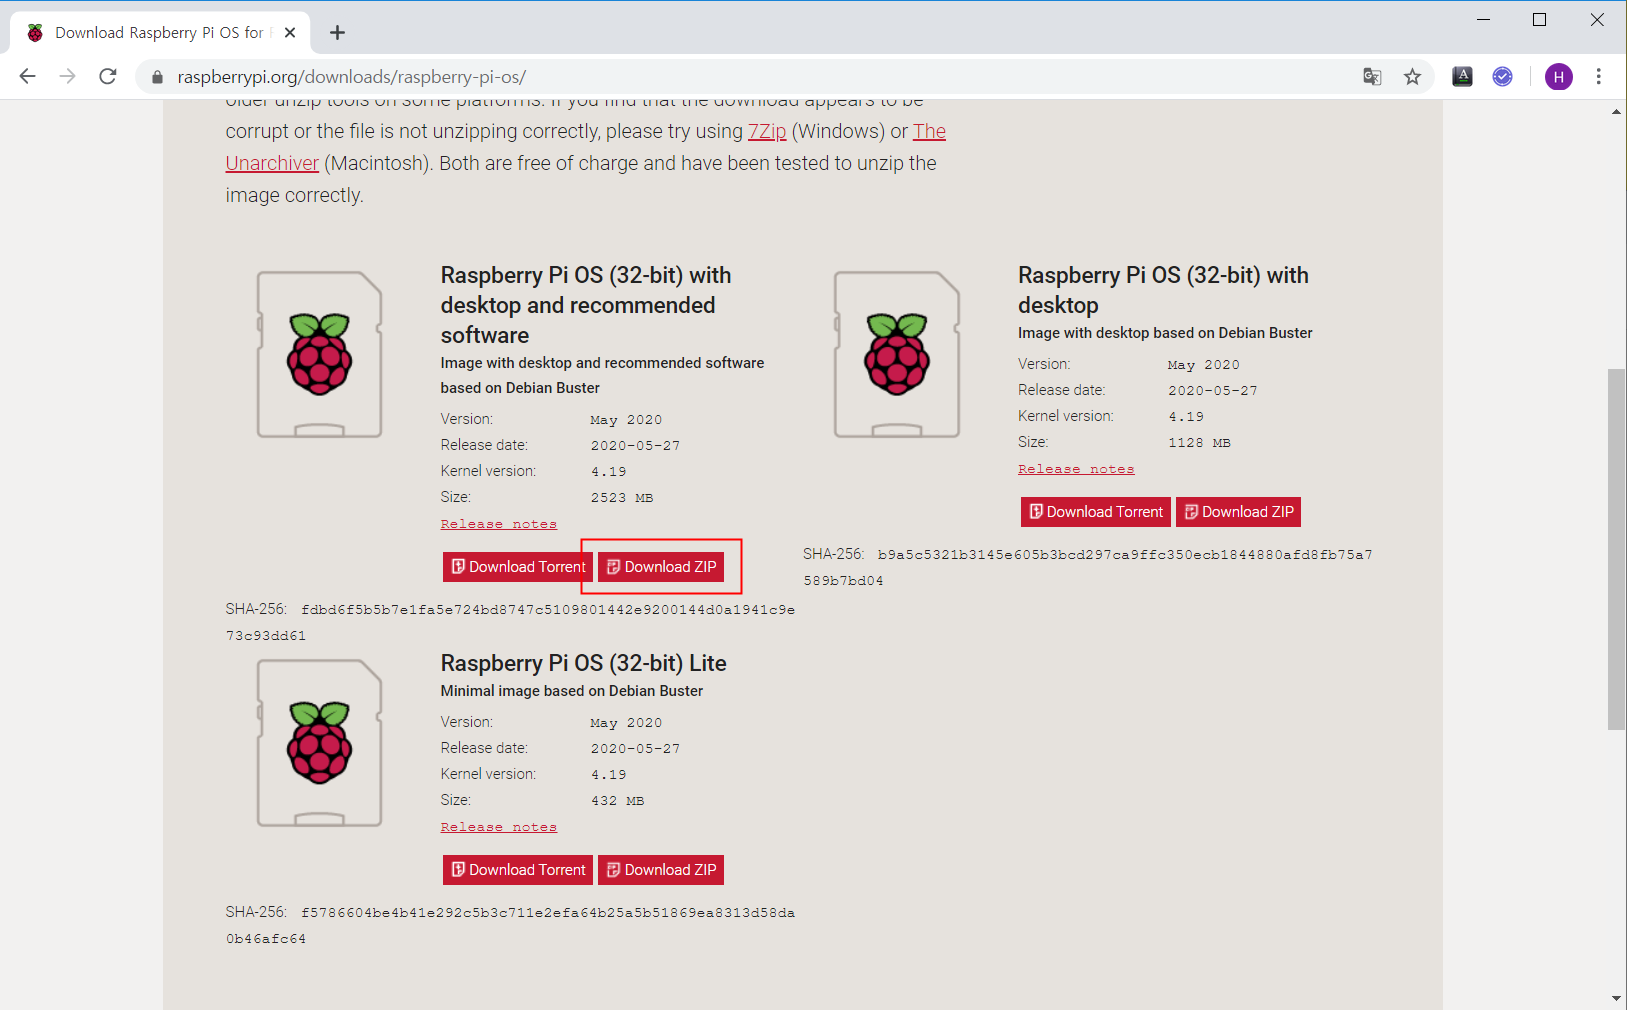
Task: Click the dark 'A' extension icon
Action: pos(1462,77)
